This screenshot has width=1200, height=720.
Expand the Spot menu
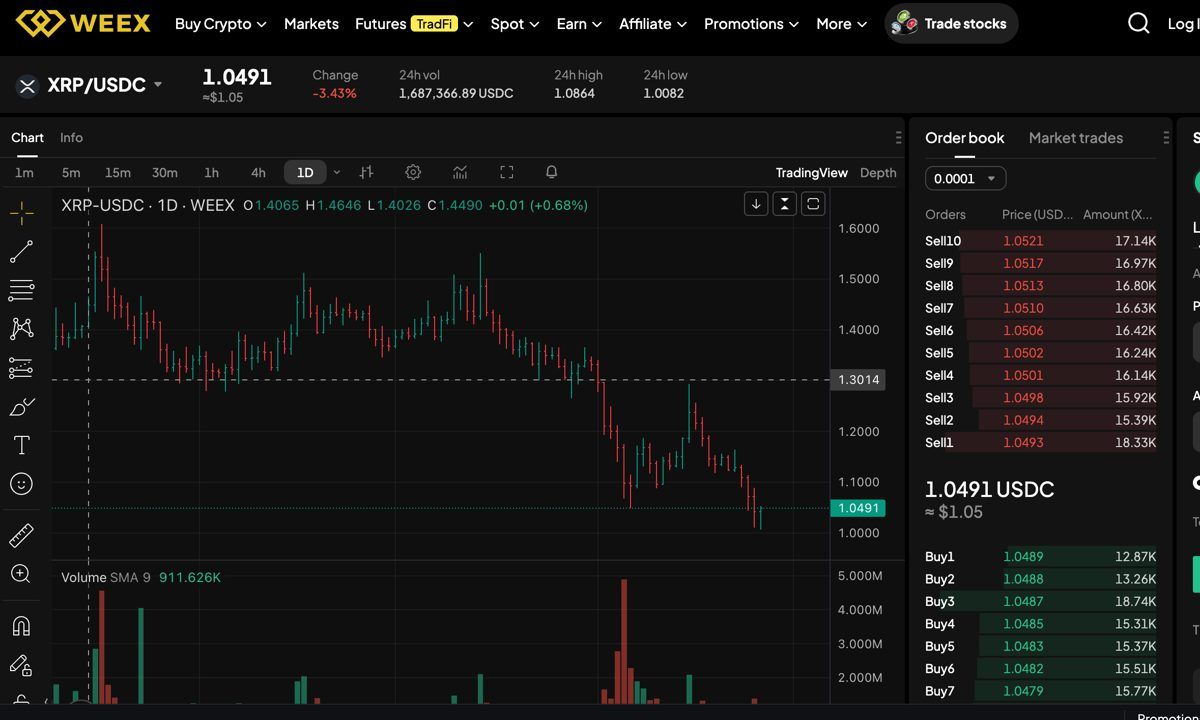515,23
